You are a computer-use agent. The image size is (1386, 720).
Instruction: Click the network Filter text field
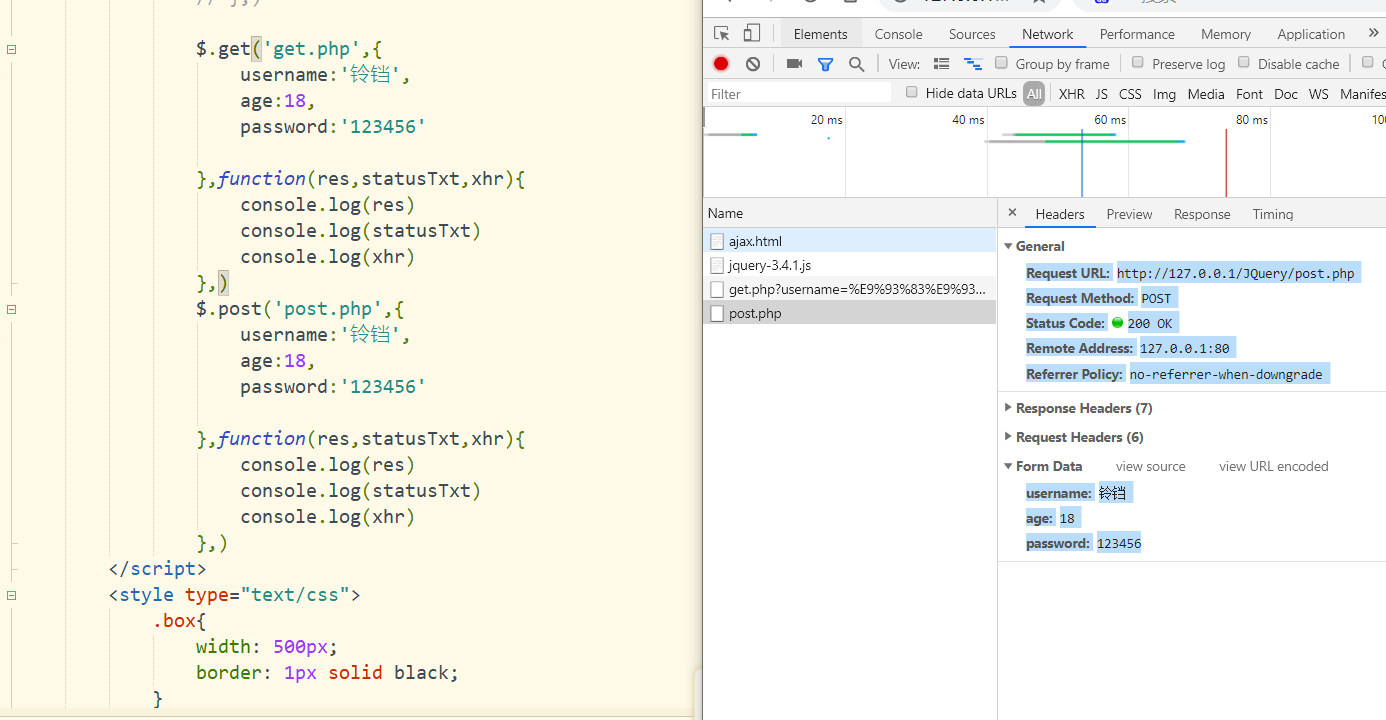(x=798, y=93)
